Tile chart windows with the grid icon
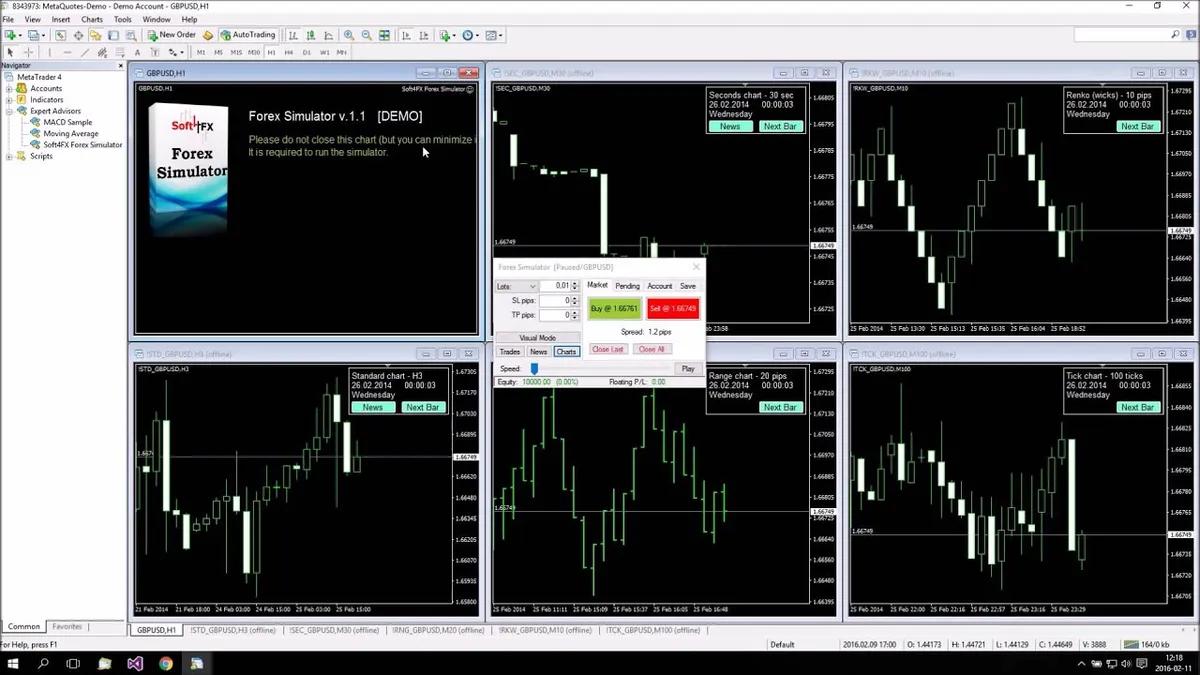The height and width of the screenshot is (675, 1200). point(384,35)
